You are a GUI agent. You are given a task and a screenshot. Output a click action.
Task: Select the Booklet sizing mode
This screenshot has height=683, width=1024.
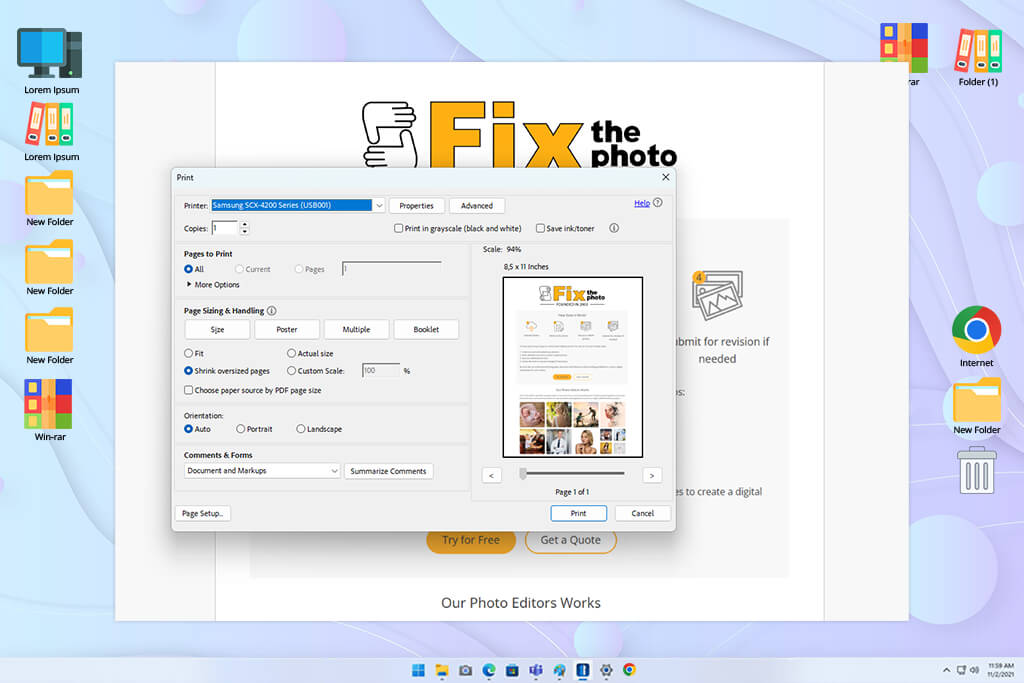click(x=426, y=330)
